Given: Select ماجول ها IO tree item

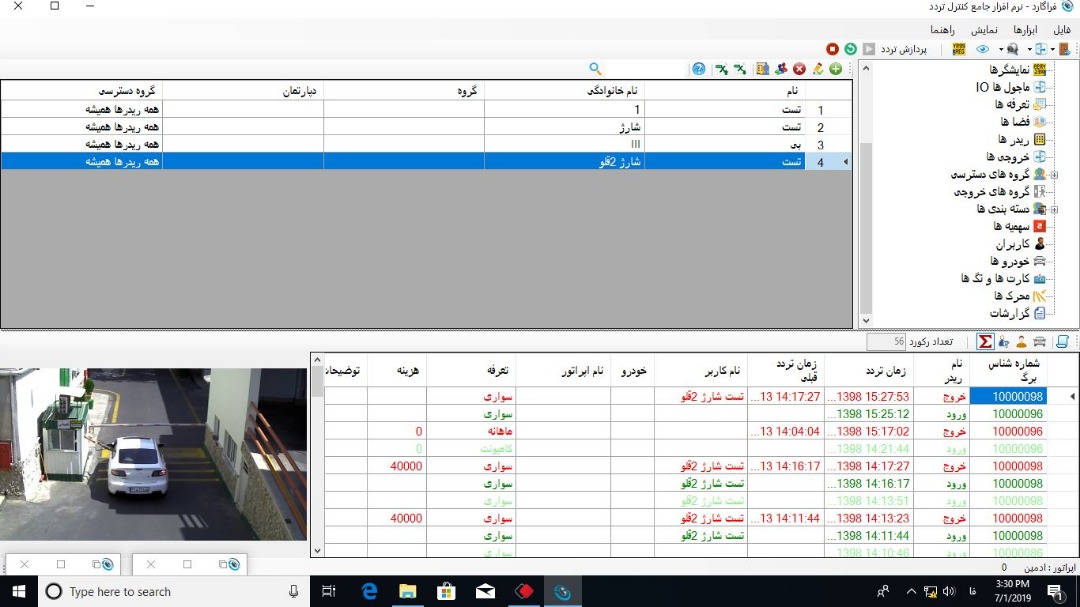Looking at the screenshot, I should [1003, 87].
